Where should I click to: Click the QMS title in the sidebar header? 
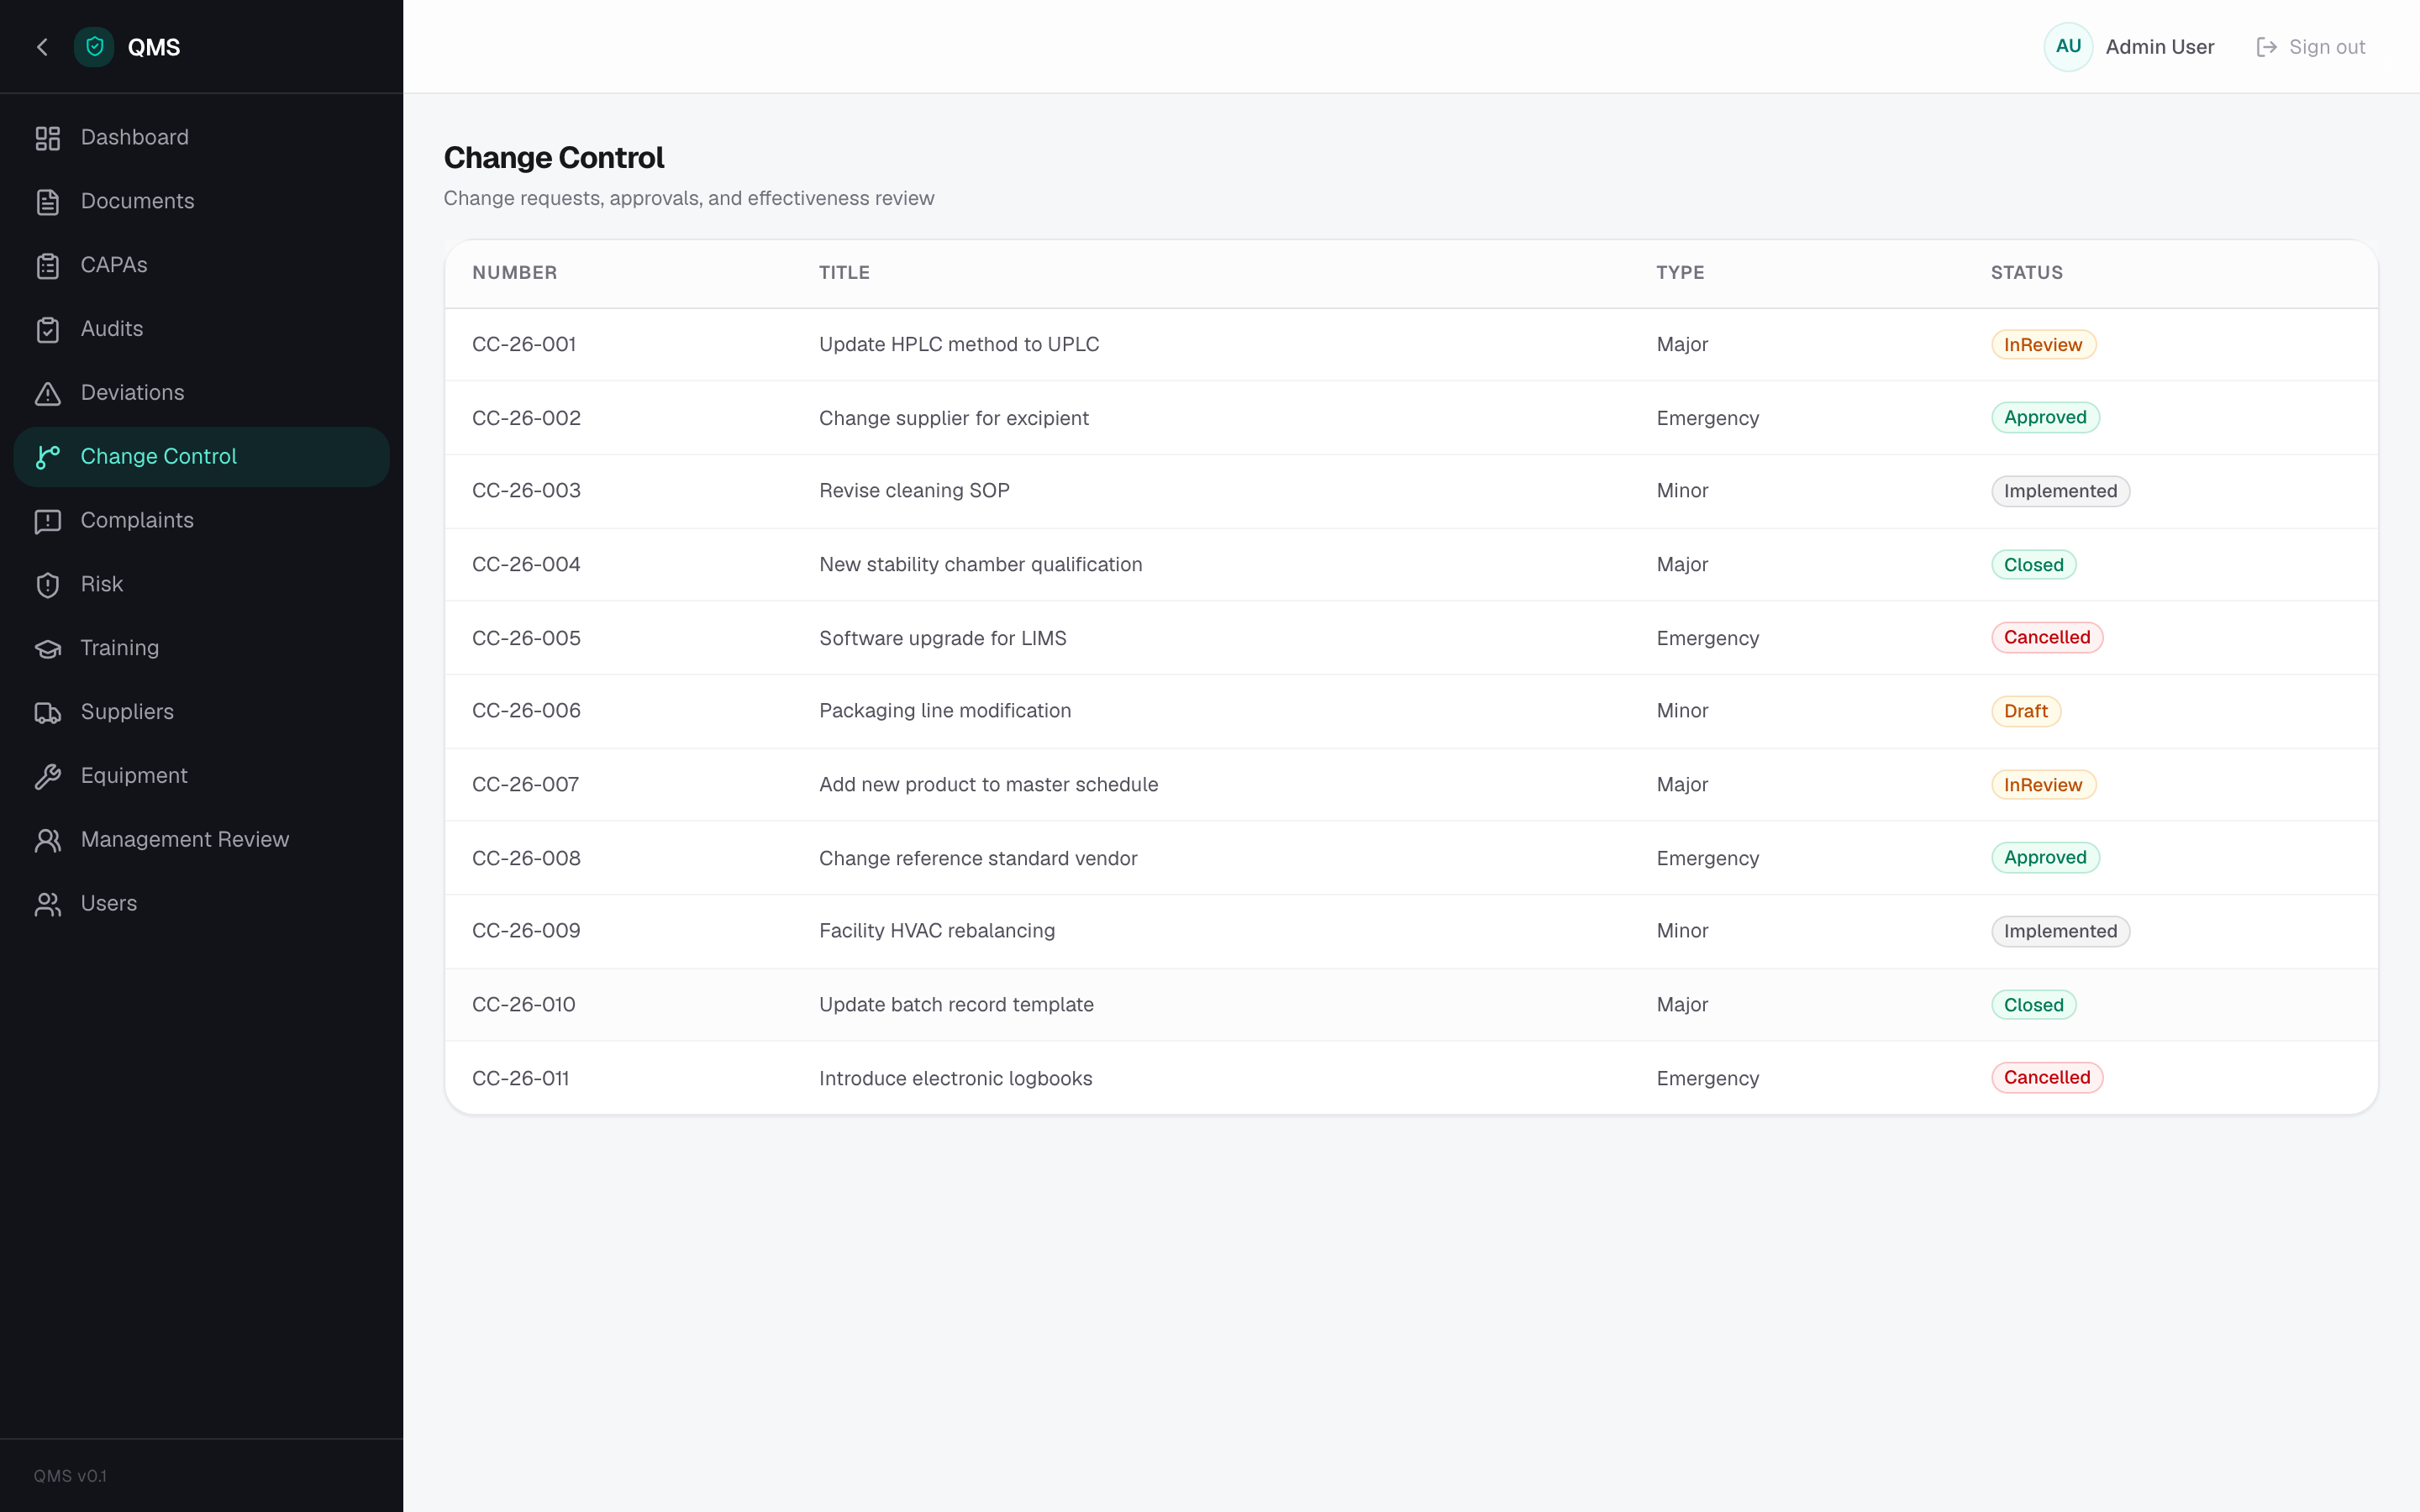[x=154, y=47]
